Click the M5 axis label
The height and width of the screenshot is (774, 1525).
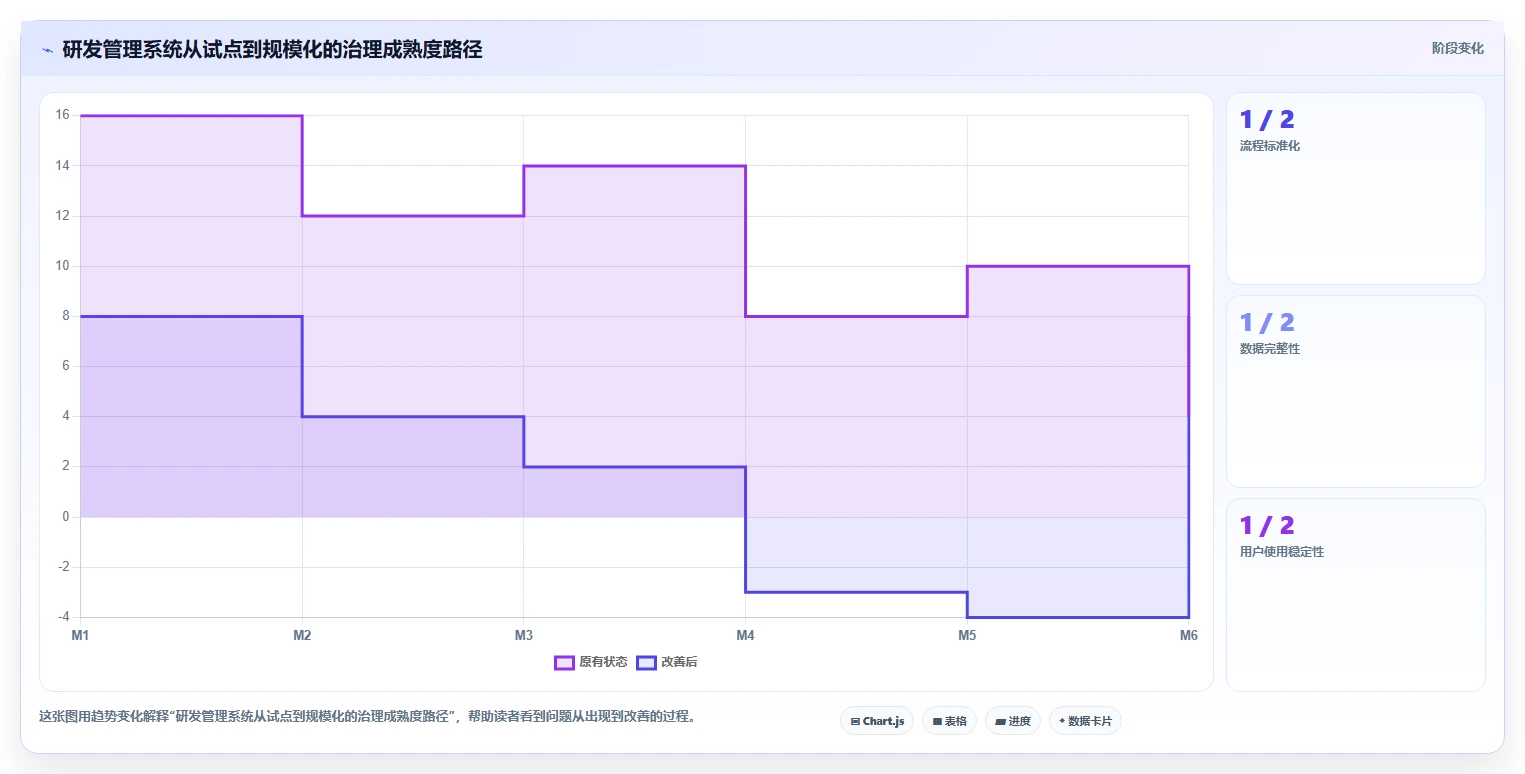click(967, 635)
